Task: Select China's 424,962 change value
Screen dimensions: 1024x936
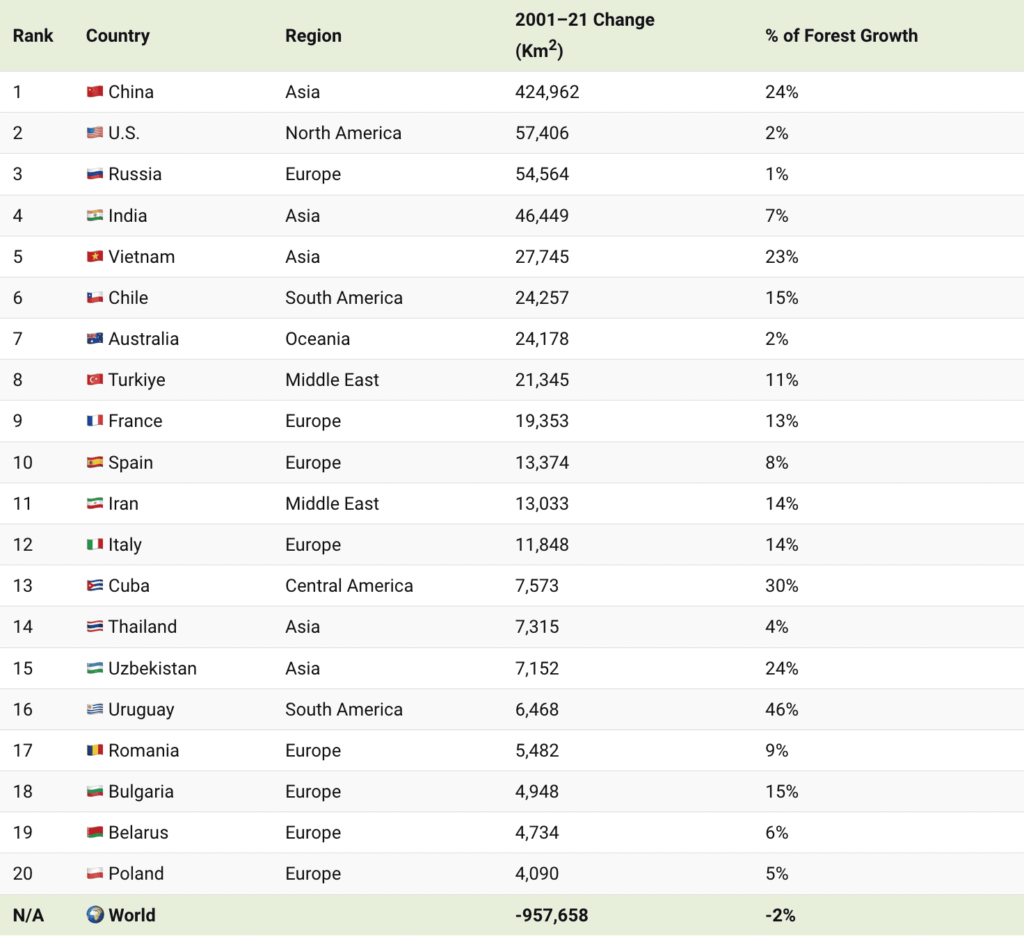Action: tap(547, 92)
